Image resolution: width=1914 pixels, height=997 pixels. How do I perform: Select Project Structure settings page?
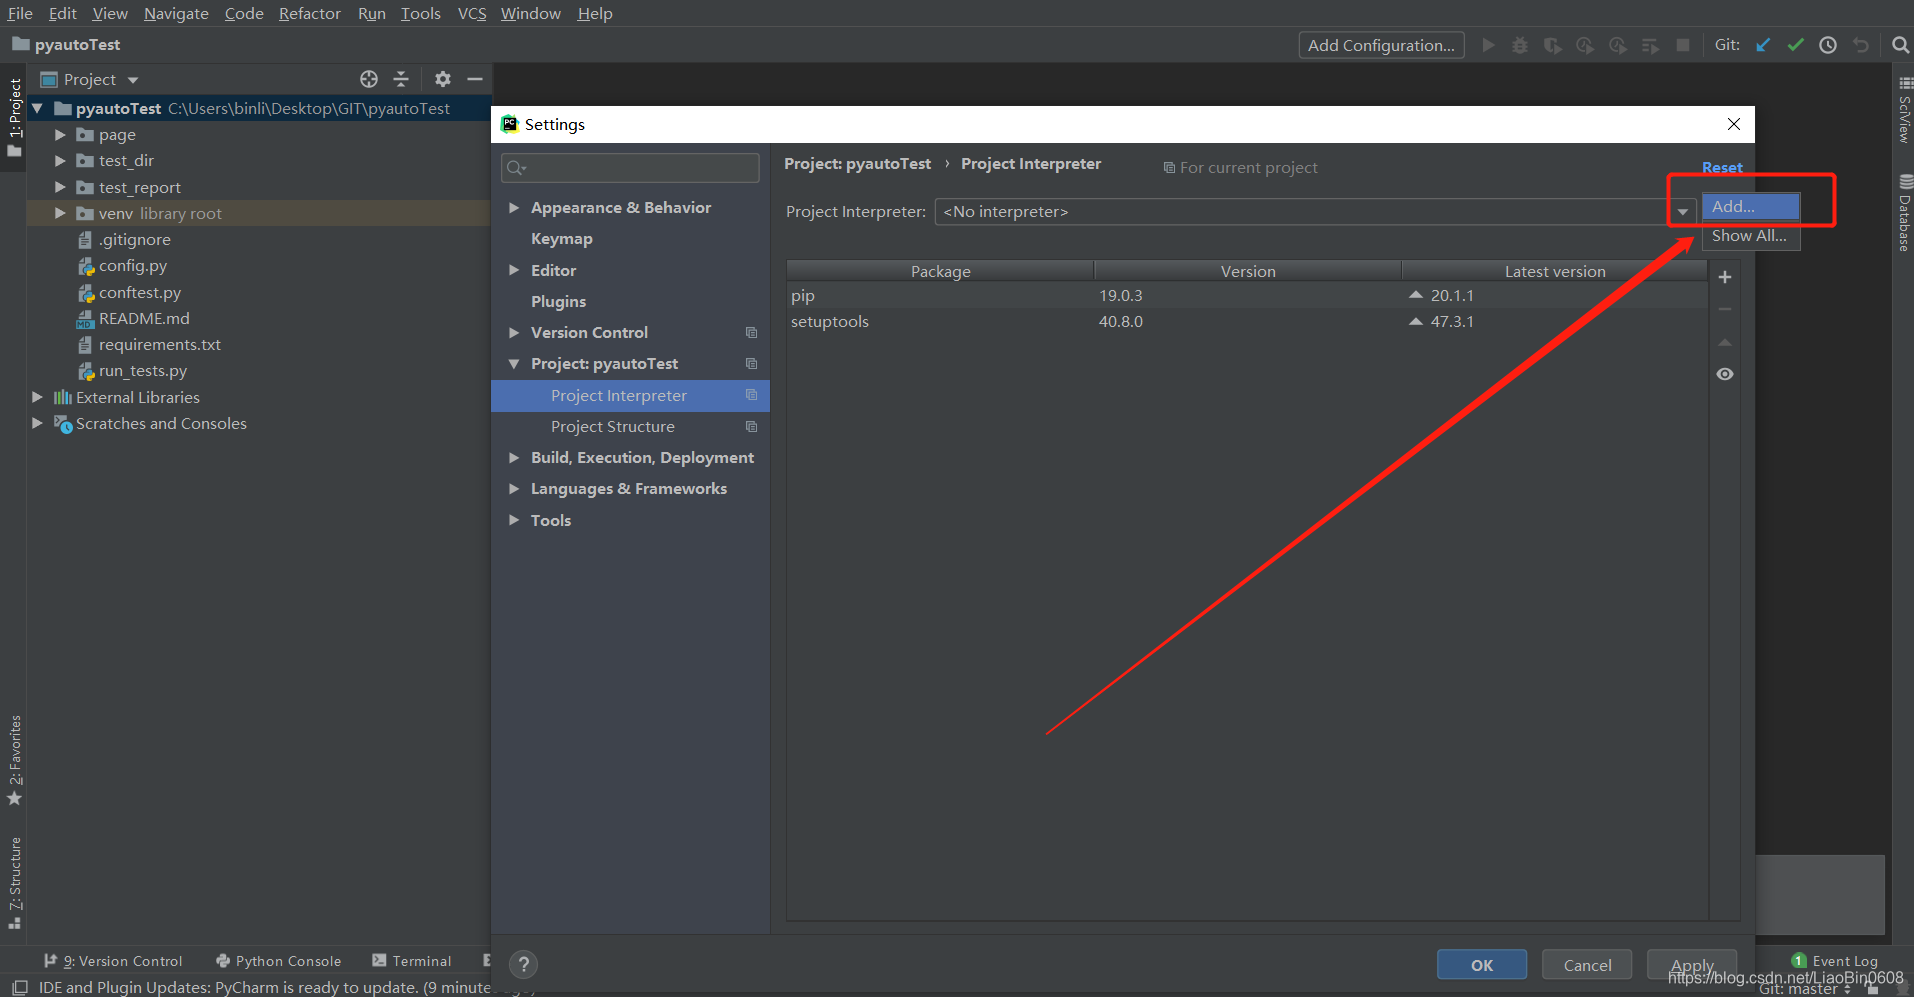point(613,427)
